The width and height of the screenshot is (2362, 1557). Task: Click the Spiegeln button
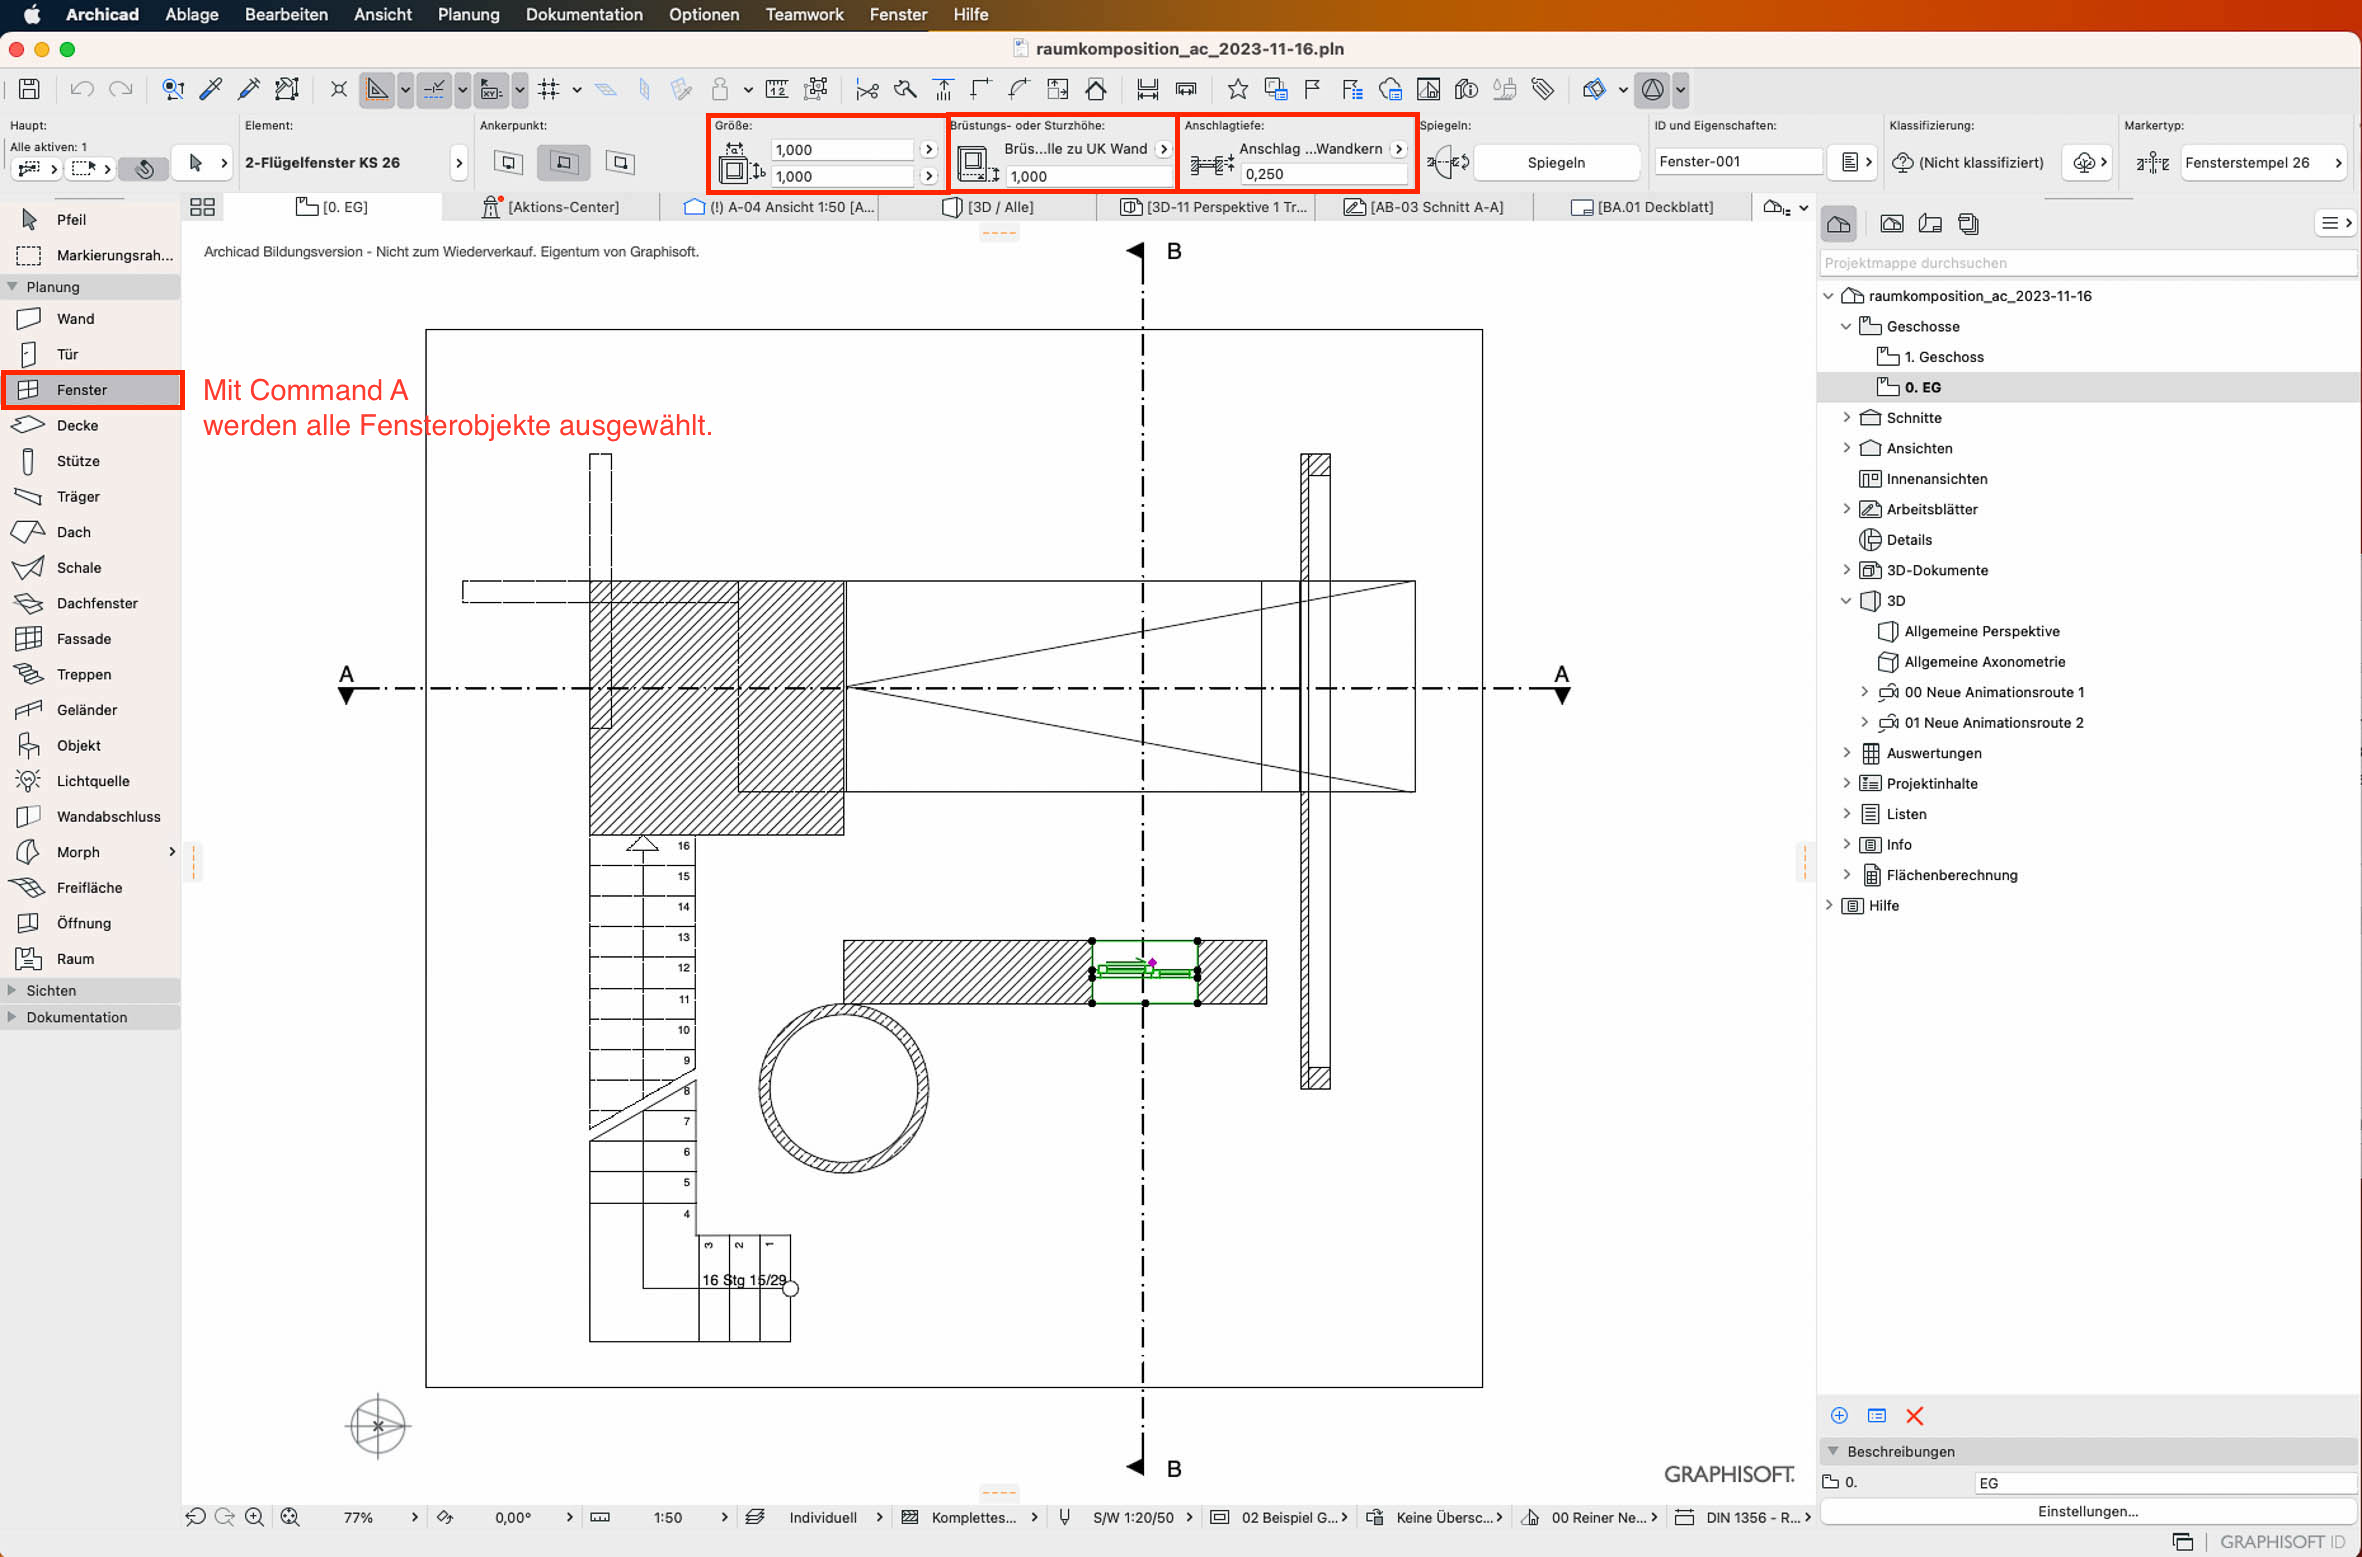pyautogui.click(x=1555, y=162)
